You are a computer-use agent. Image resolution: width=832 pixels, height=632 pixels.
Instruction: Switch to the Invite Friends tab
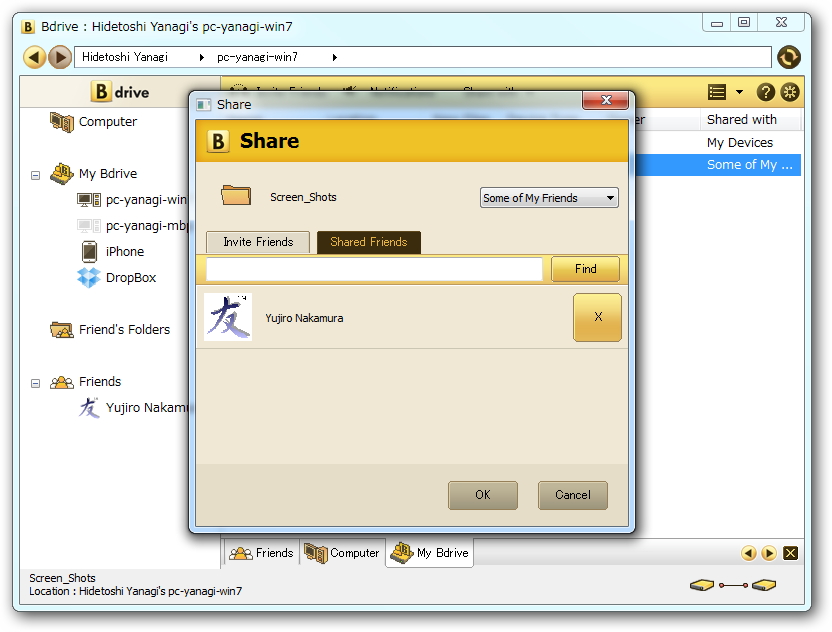(258, 242)
